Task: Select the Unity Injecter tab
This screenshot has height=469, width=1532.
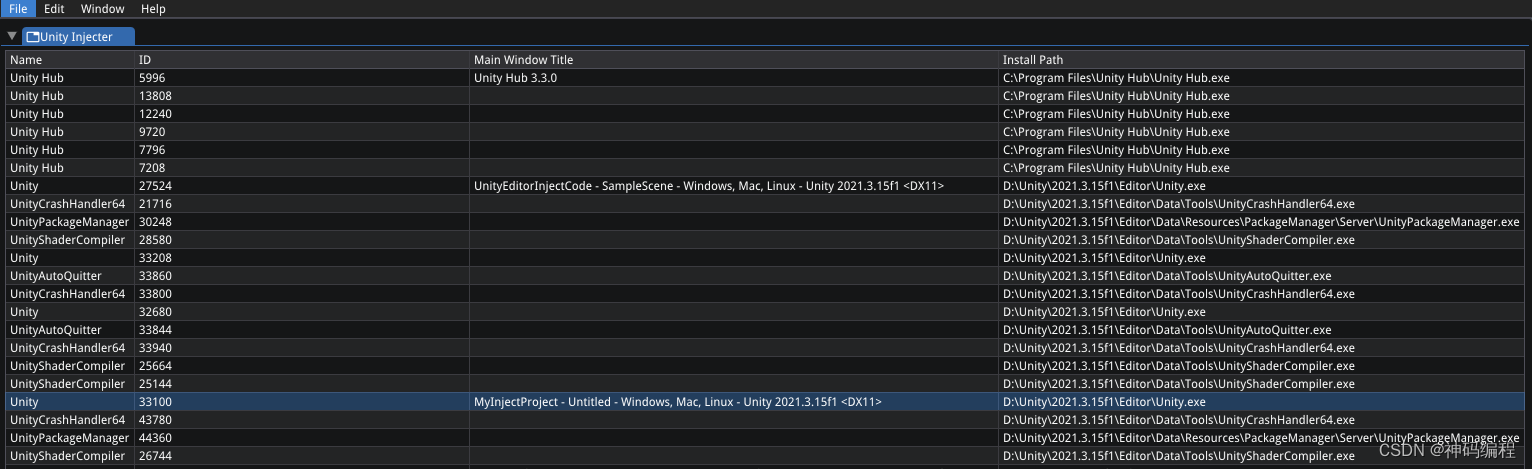Action: 79,37
